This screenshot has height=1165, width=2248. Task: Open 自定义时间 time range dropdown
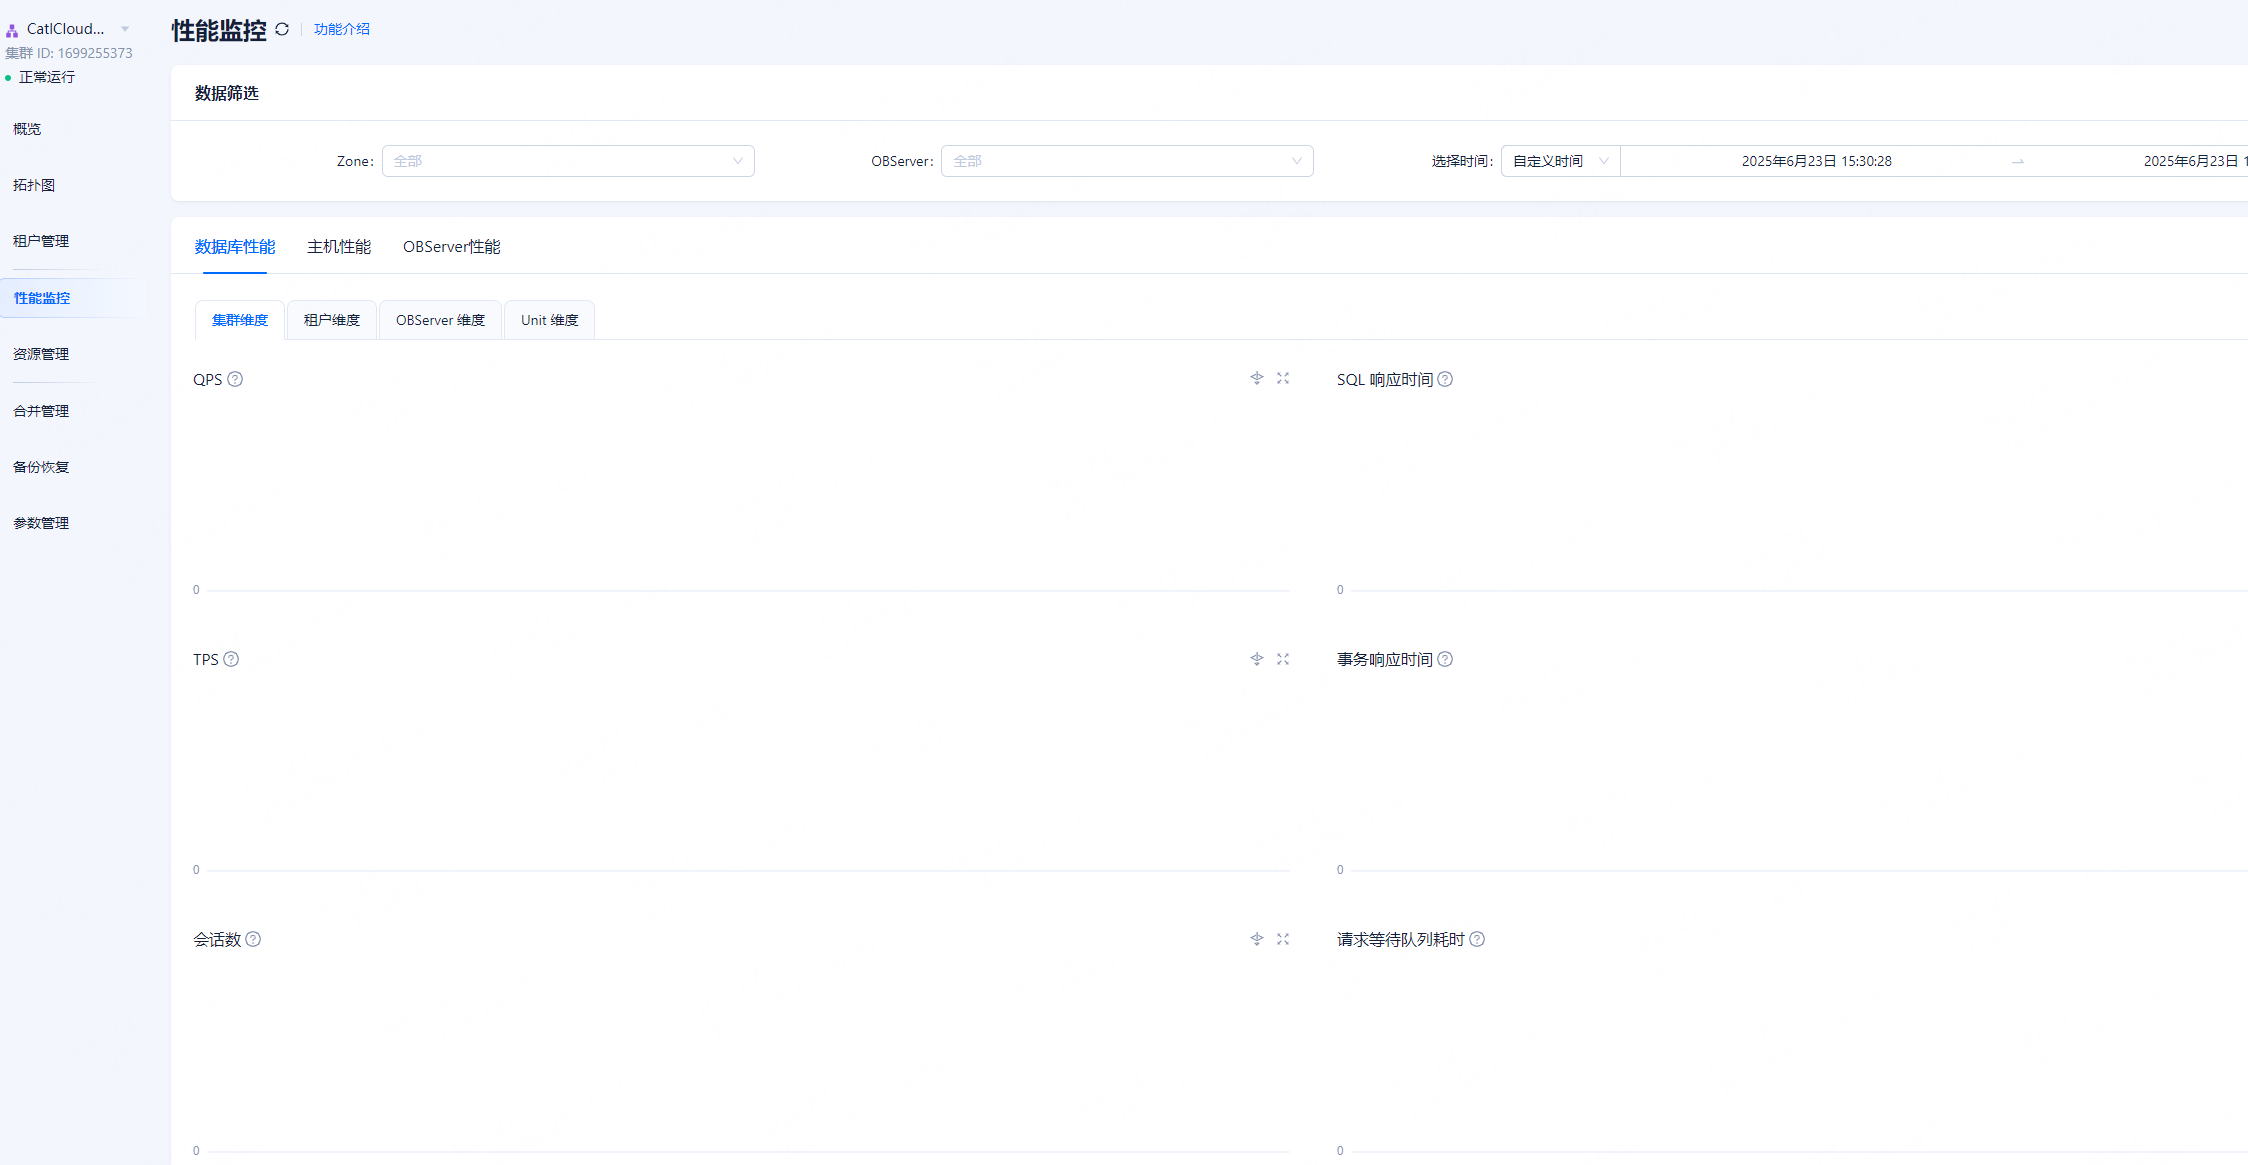[1559, 161]
